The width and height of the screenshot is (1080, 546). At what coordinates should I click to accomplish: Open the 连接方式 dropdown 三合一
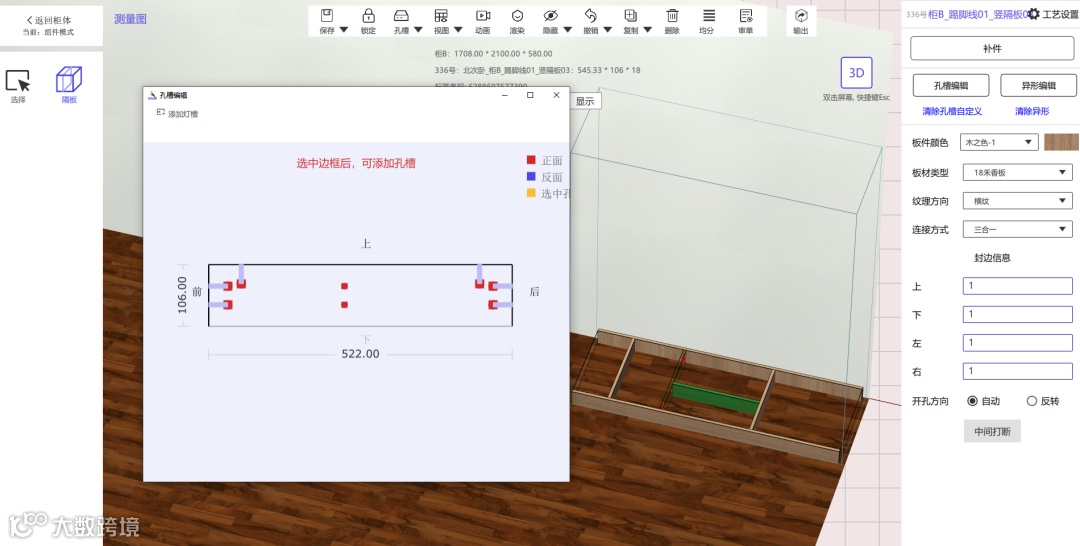click(x=1017, y=229)
